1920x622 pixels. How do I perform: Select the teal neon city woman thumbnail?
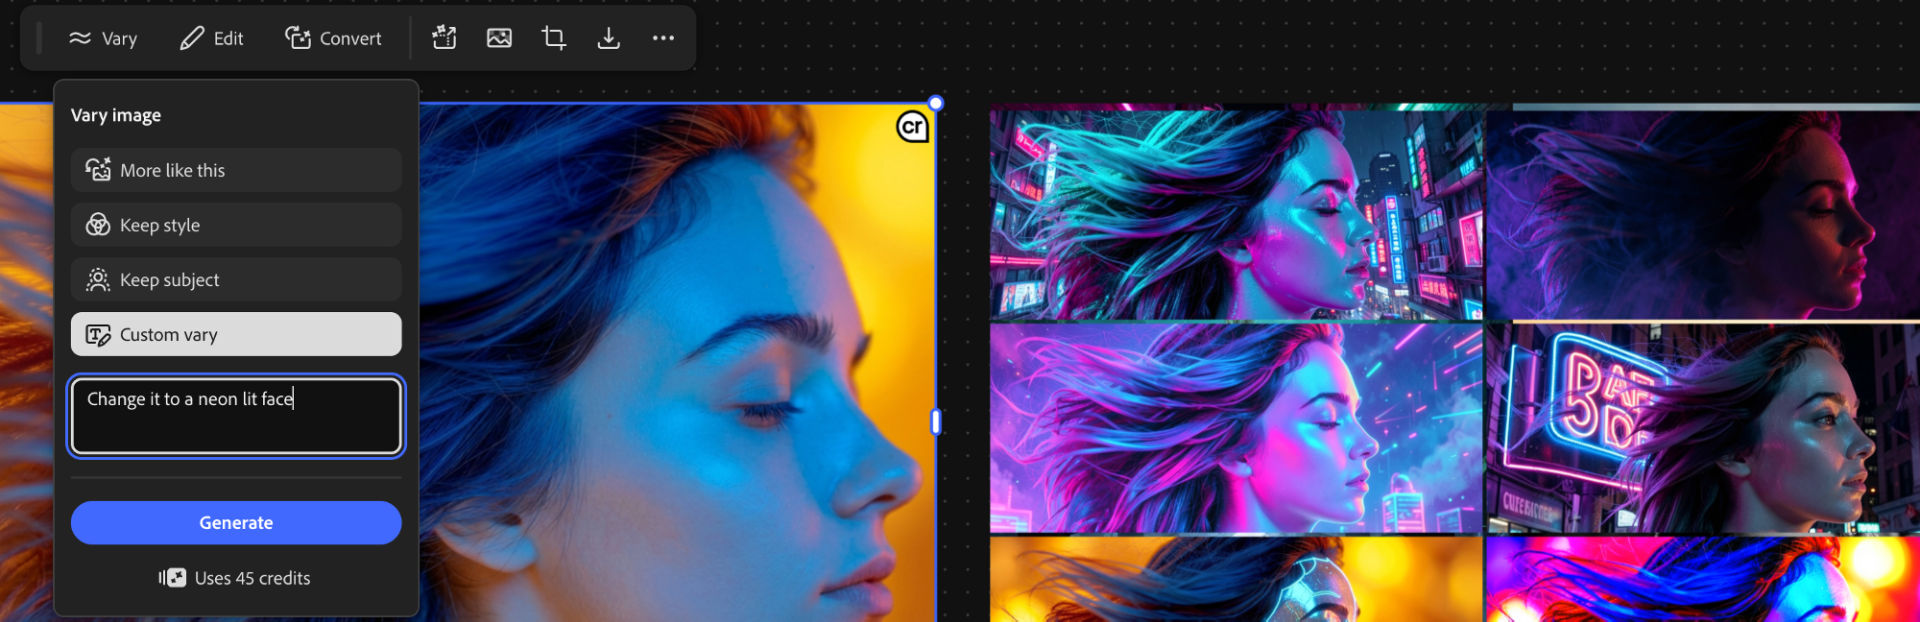1236,215
